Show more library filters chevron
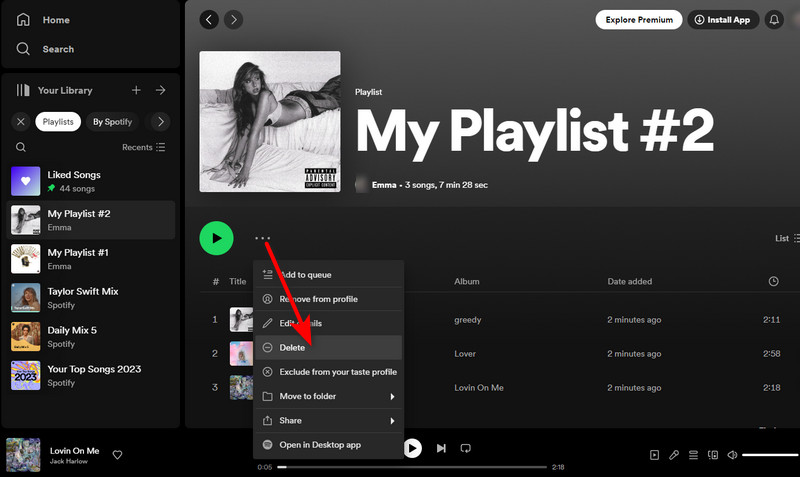 161,121
